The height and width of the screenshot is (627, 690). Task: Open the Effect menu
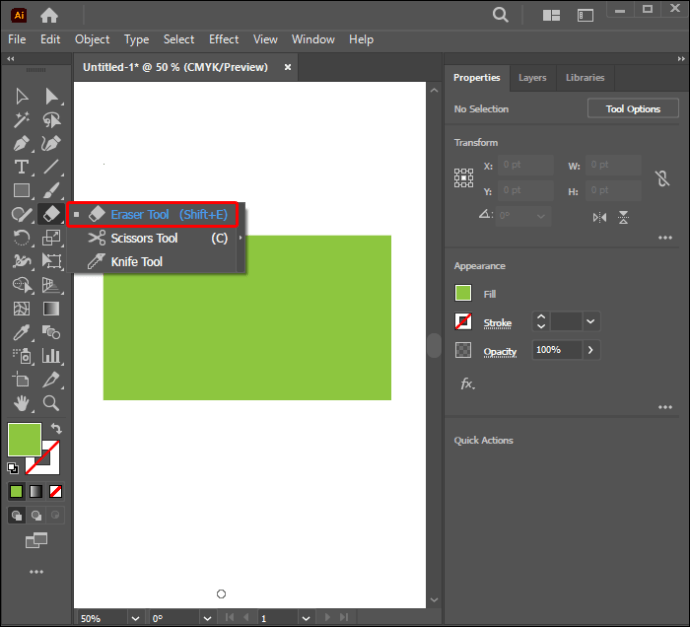(224, 40)
